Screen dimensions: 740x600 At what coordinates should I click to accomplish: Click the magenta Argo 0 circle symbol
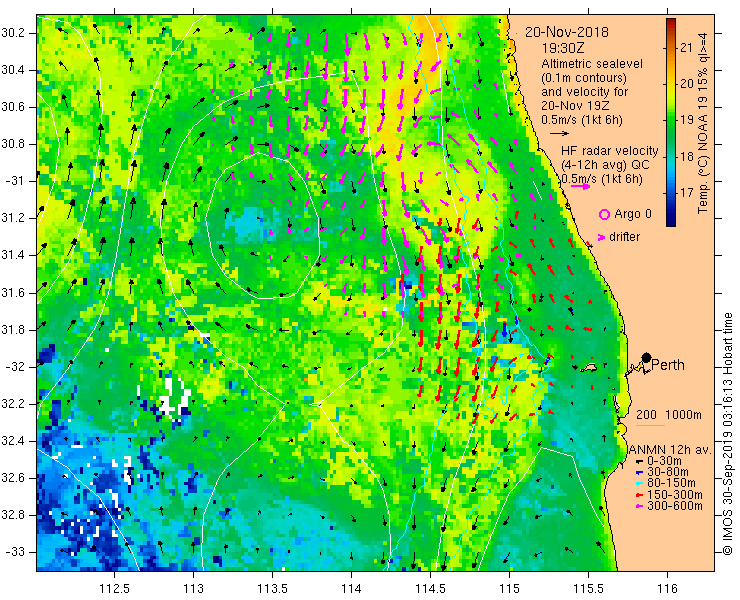(x=604, y=215)
